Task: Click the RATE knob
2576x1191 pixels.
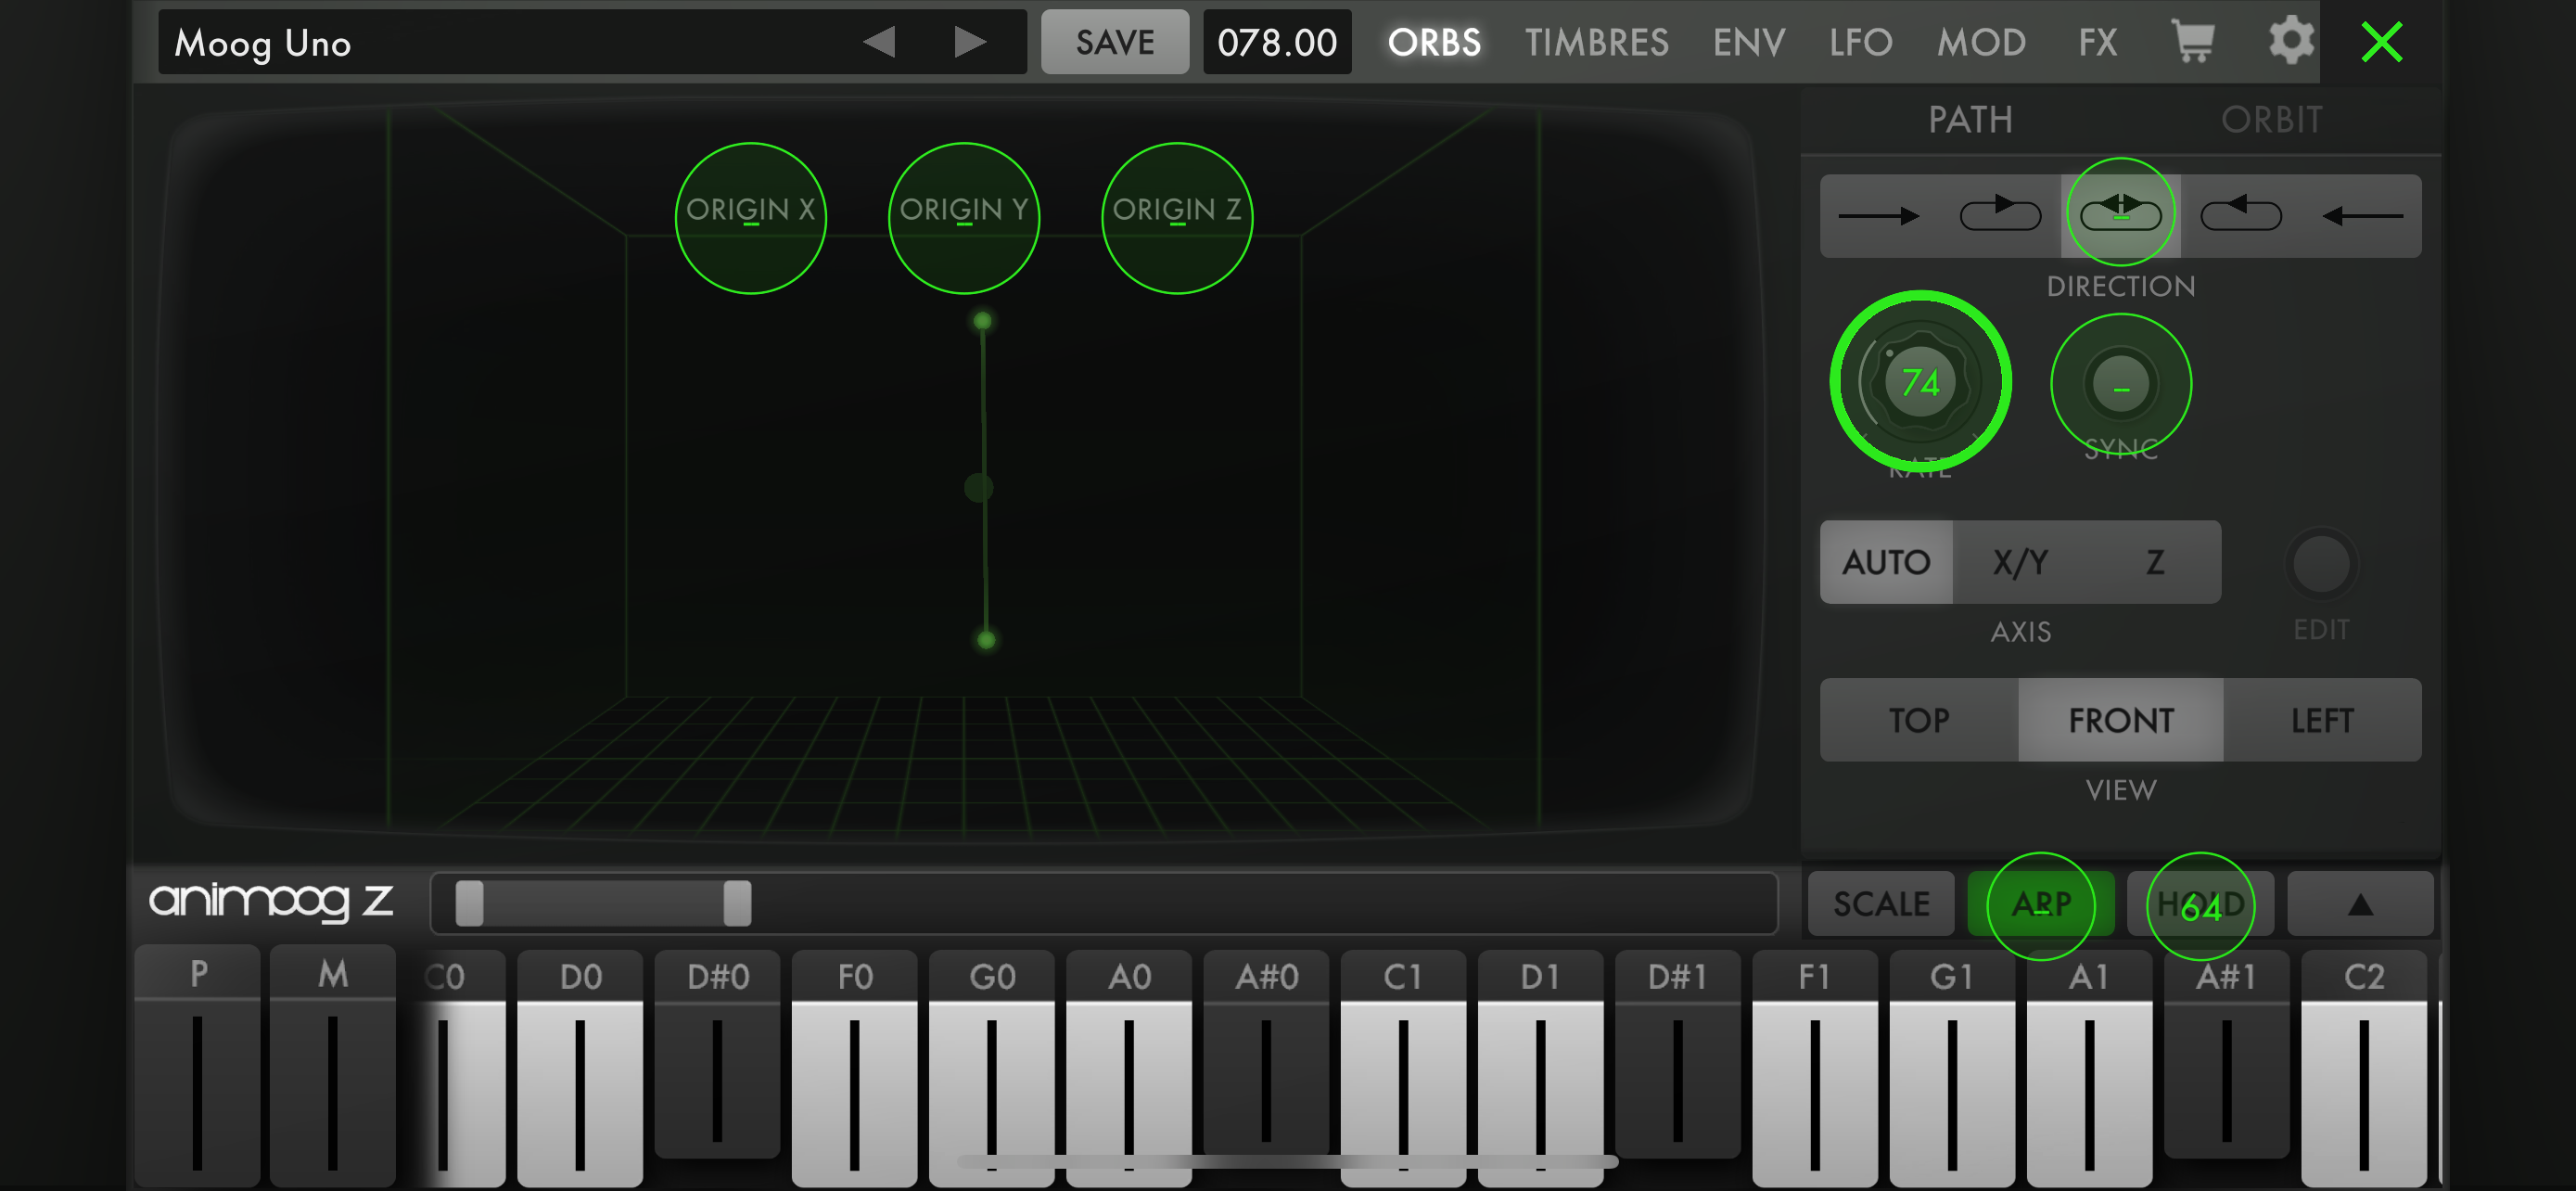Action: [x=1920, y=382]
